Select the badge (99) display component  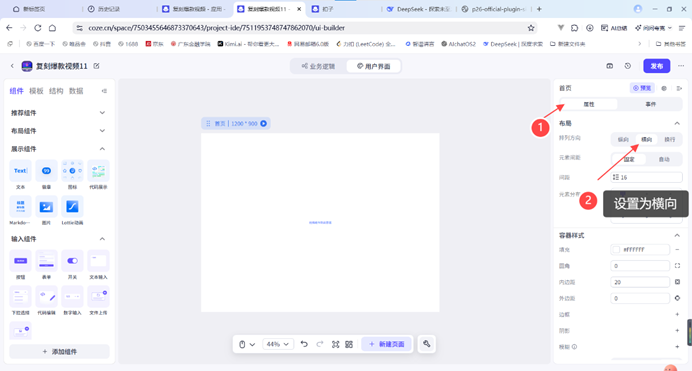[46, 171]
